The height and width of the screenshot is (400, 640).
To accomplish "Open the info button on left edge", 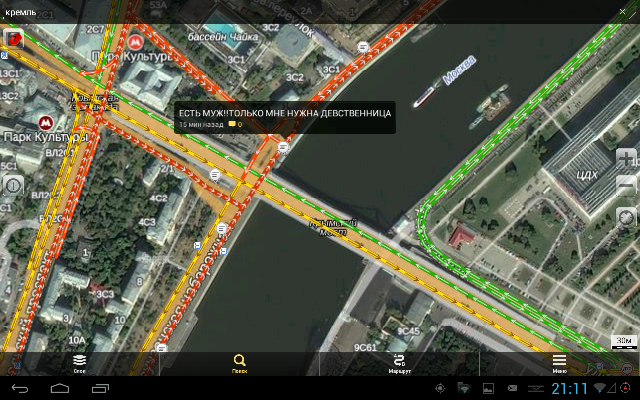I will point(13,186).
